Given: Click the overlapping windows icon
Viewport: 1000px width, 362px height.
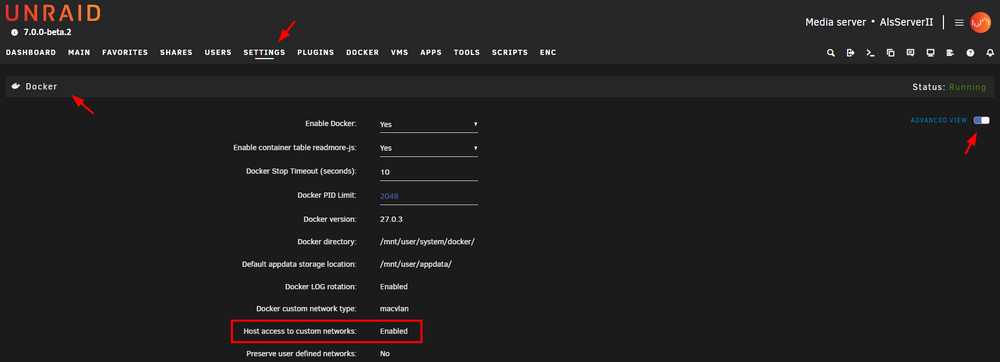Looking at the screenshot, I should point(890,53).
